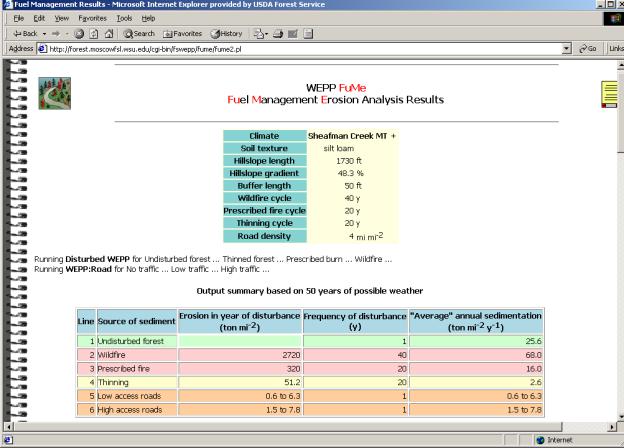Screen dimensions: 624x448
Task: Click the Edit page toolbar icon
Action: pos(293,34)
